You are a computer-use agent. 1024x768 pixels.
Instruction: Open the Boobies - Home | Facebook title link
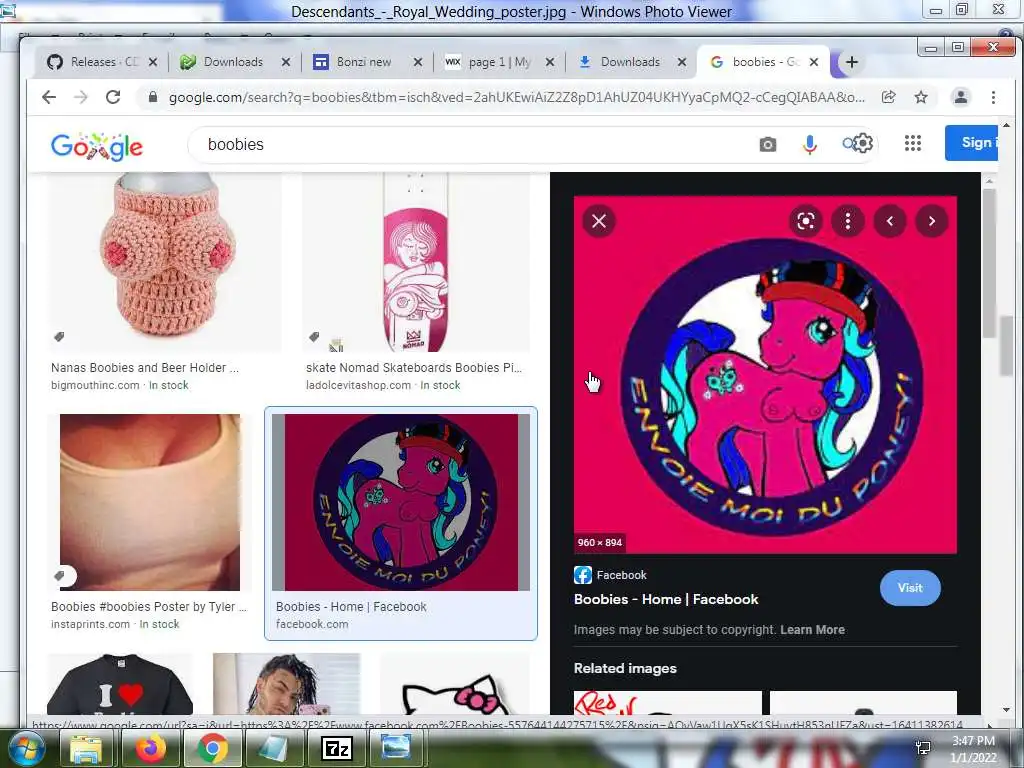point(666,599)
